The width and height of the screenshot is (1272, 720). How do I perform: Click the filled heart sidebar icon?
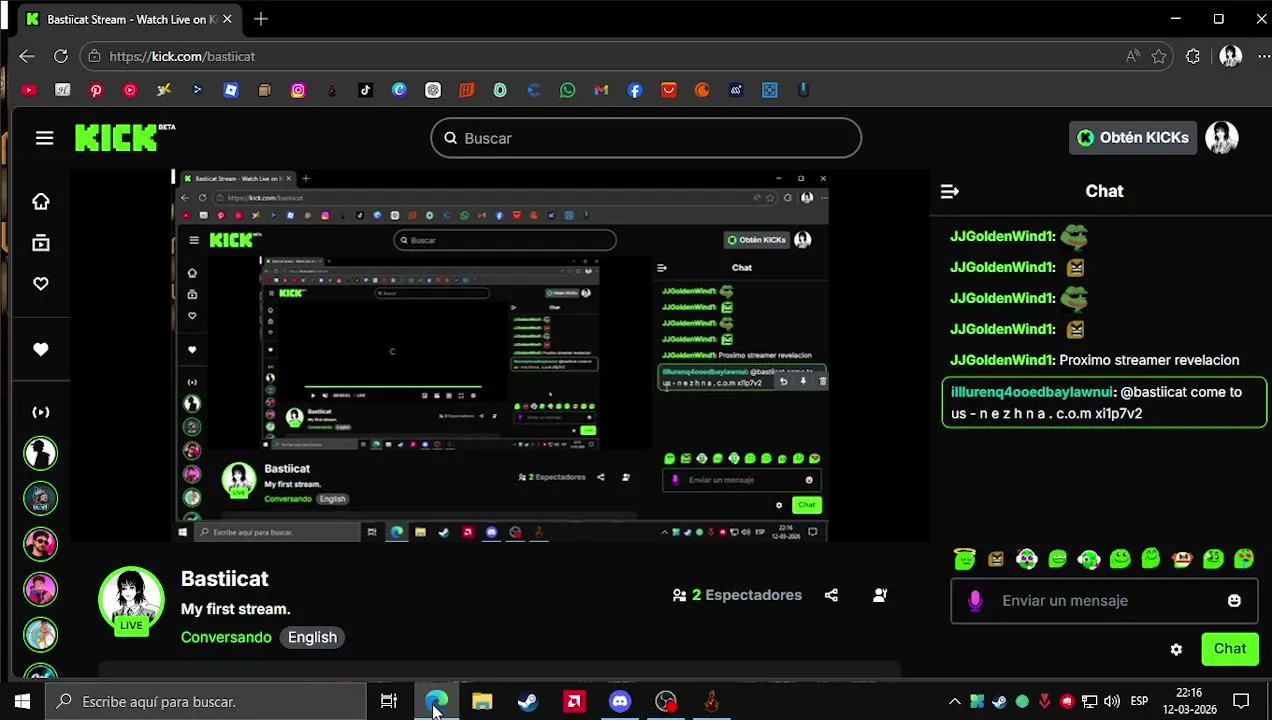(41, 350)
